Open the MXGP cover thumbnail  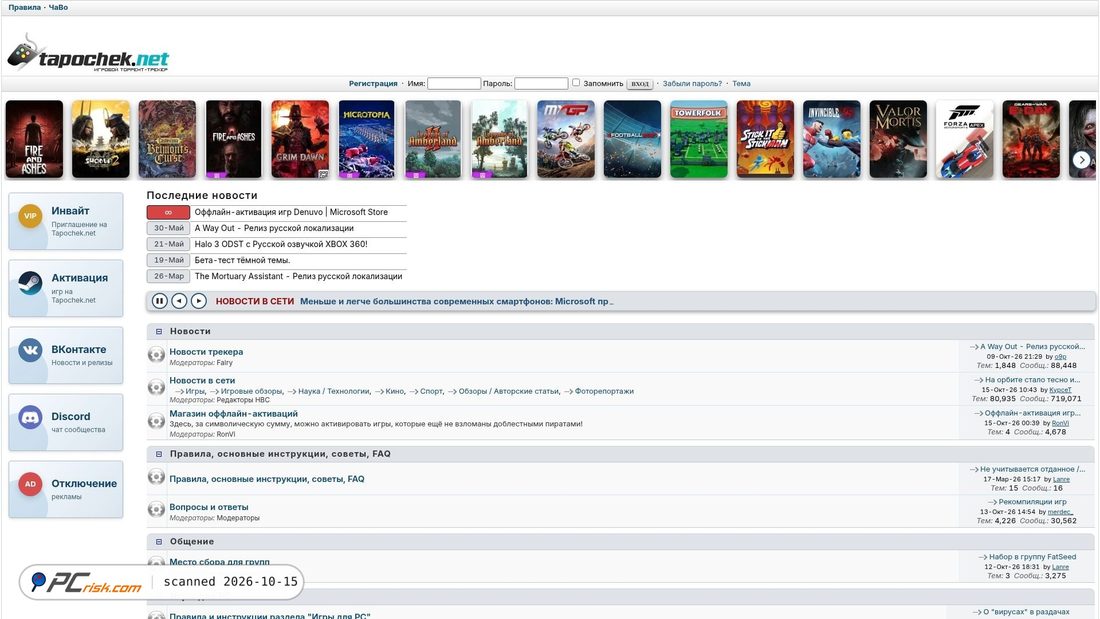565,139
